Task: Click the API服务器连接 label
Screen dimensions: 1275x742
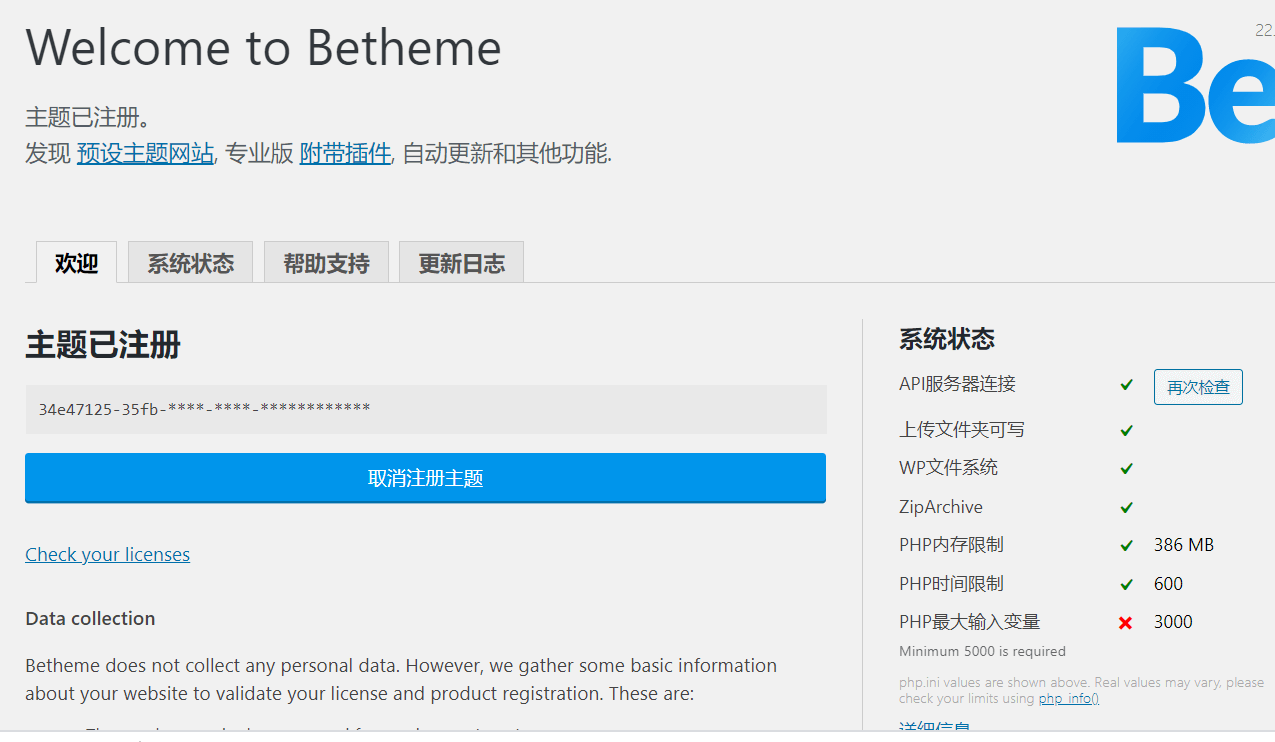Action: pyautogui.click(x=957, y=384)
